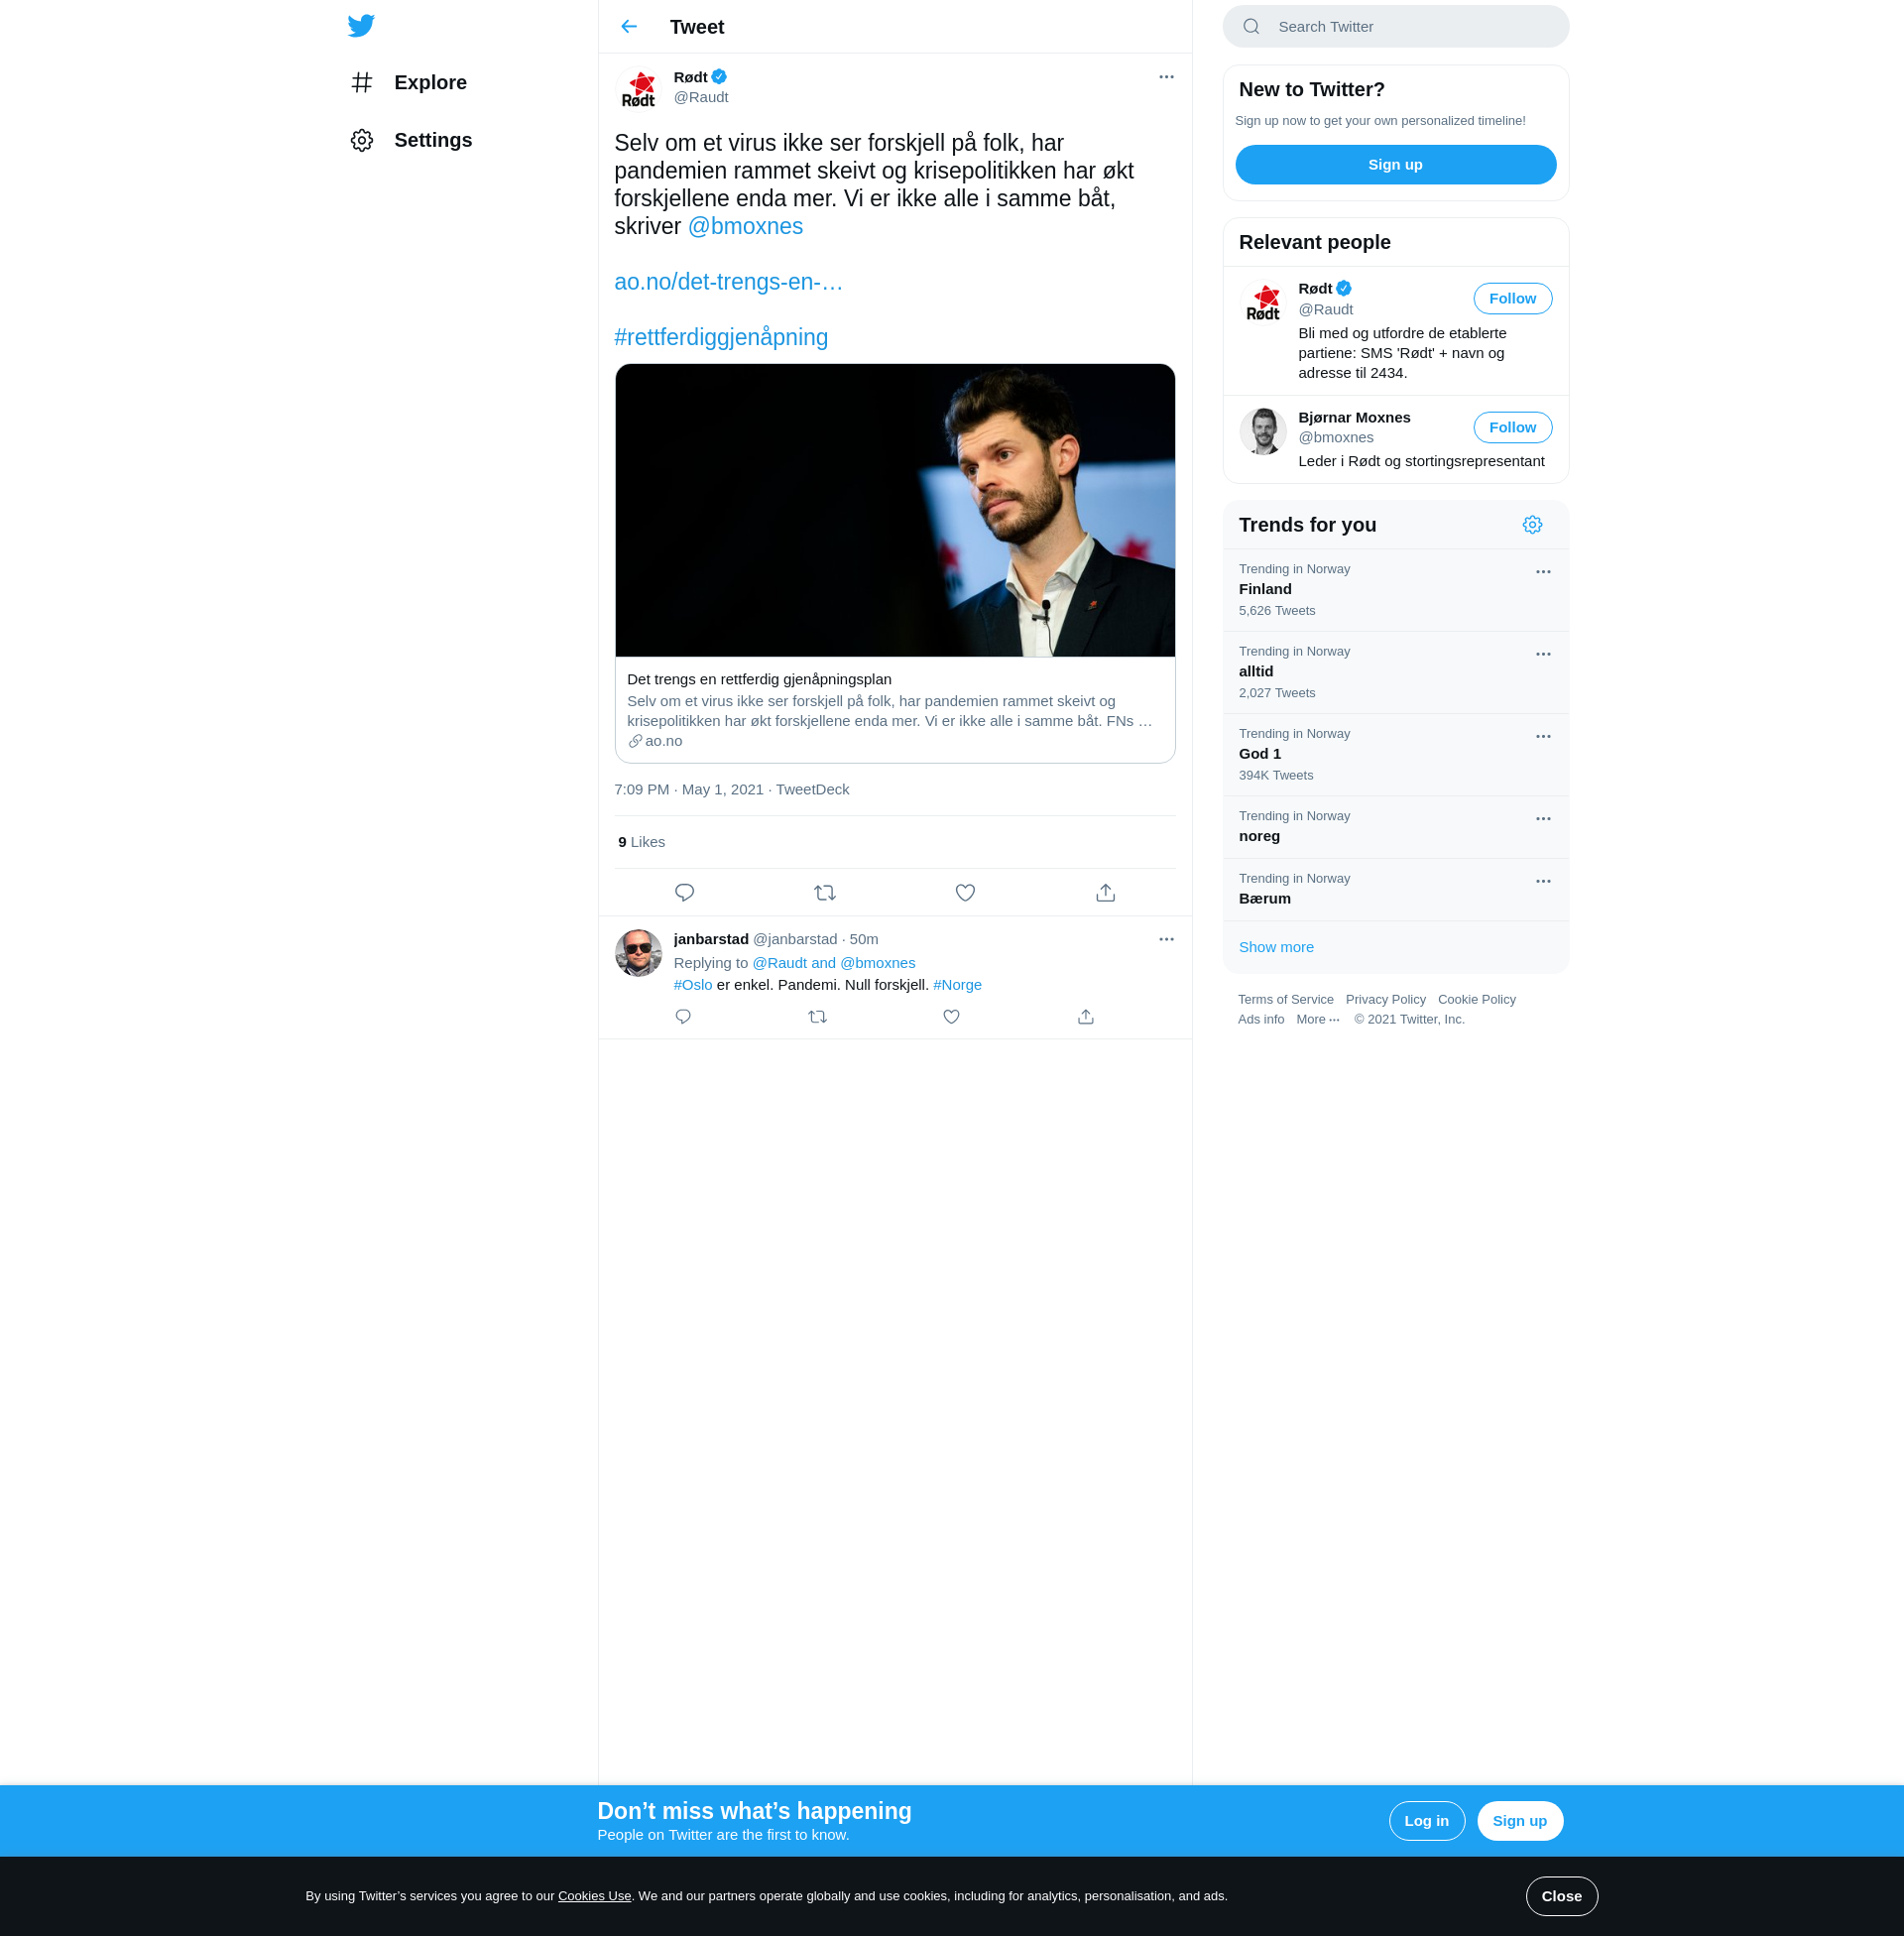The image size is (1904, 1936).
Task: Open Terms of Service link
Action: (x=1285, y=1000)
